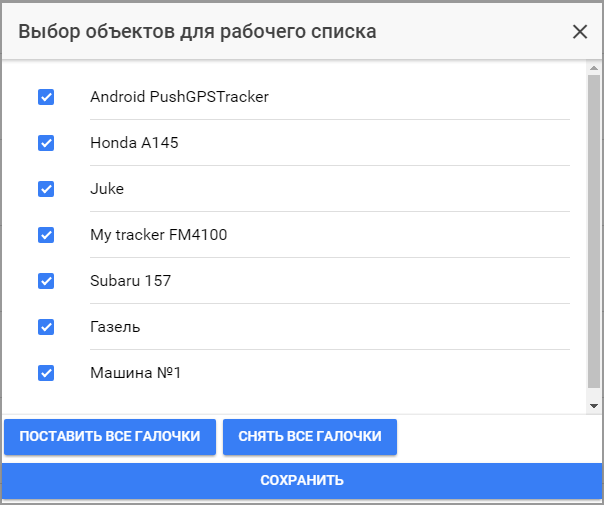
Task: Uncheck the Машина №1 checkbox
Action: pos(46,373)
